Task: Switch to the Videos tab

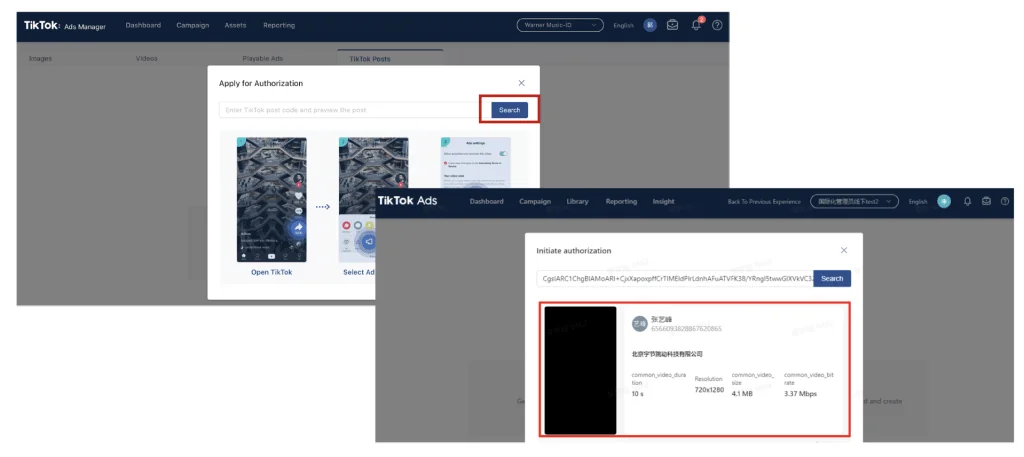Action: (x=146, y=58)
